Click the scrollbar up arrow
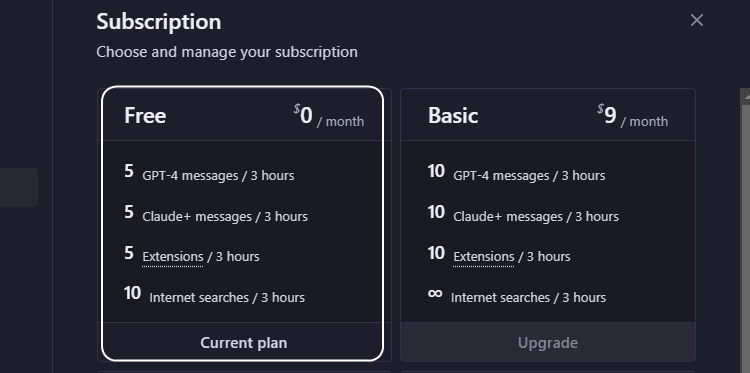Viewport: 750px width, 373px height. [746, 96]
